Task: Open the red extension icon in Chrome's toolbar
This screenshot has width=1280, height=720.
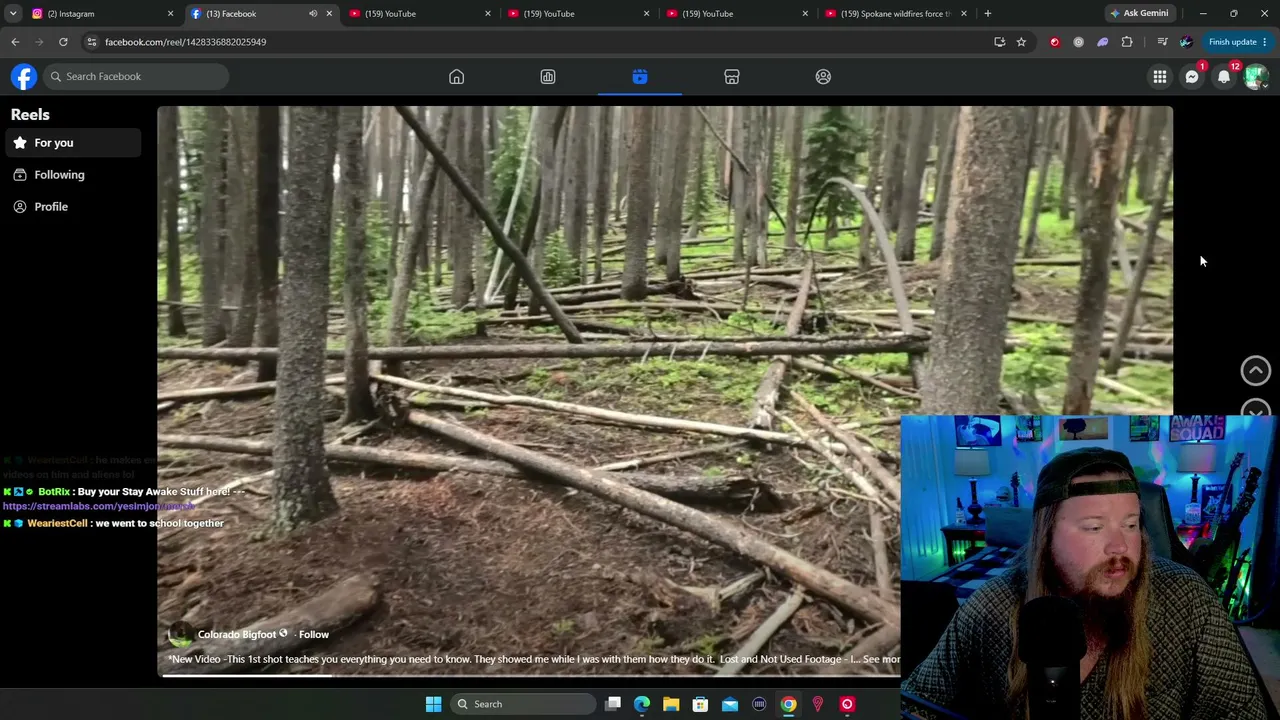Action: pyautogui.click(x=1054, y=42)
